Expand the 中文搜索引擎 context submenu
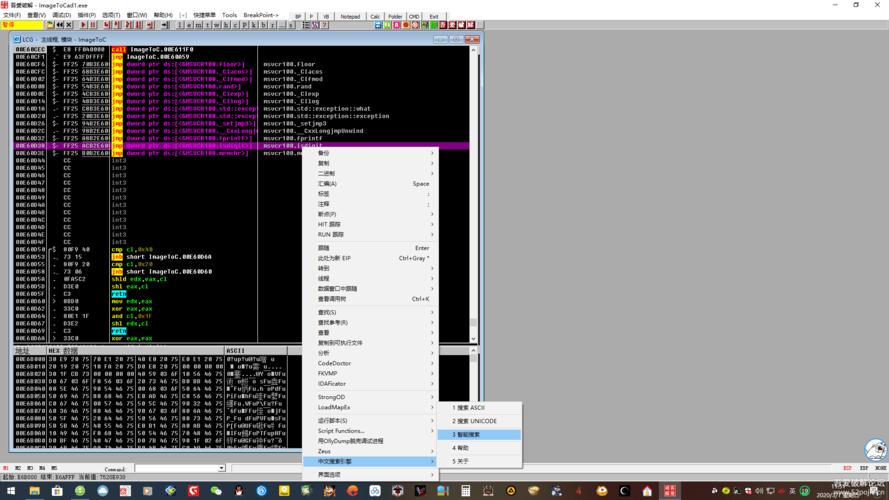 tap(370, 461)
